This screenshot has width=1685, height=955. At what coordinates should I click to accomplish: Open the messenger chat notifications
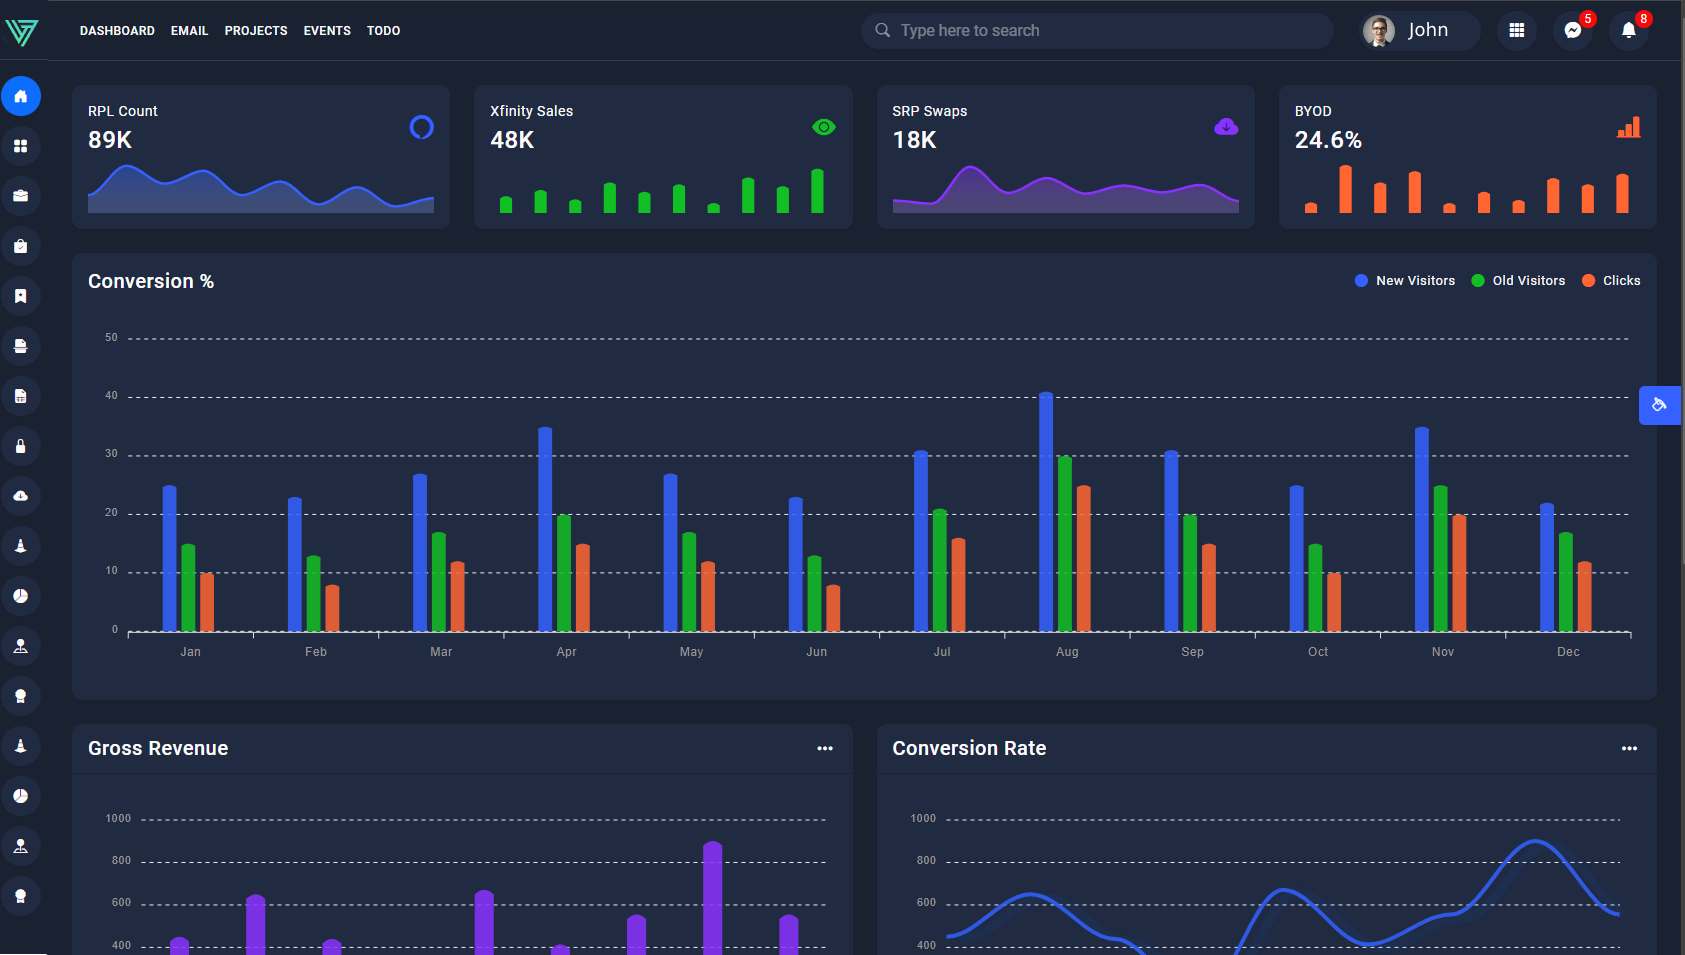tap(1572, 31)
